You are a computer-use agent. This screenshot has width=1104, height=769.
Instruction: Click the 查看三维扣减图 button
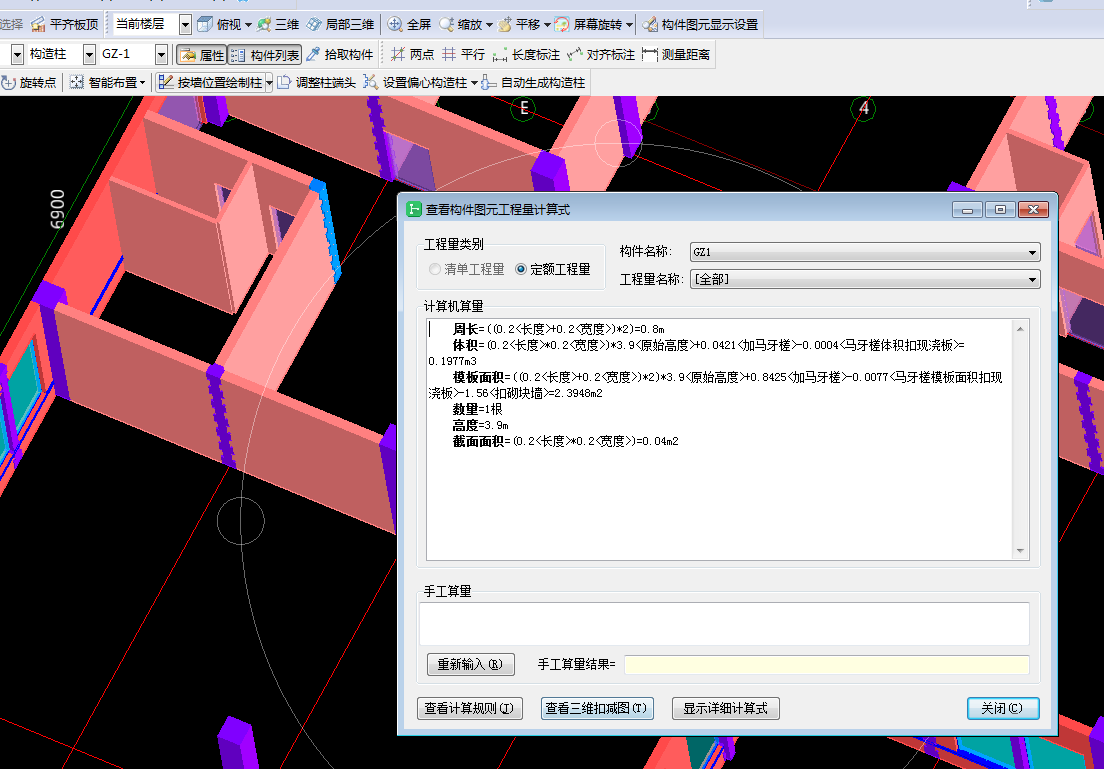pyautogui.click(x=597, y=708)
